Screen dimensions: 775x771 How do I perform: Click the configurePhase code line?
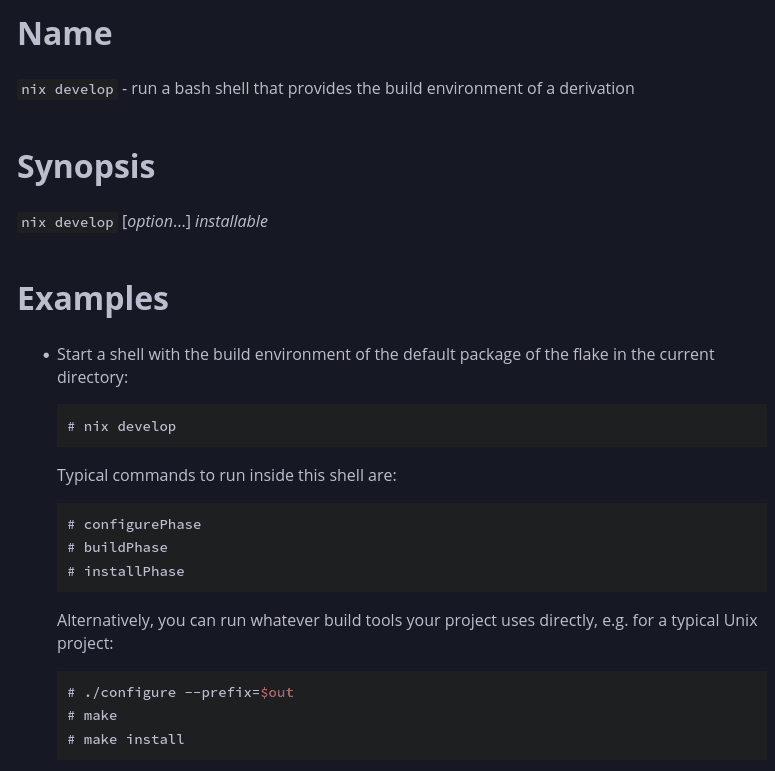[x=135, y=525]
